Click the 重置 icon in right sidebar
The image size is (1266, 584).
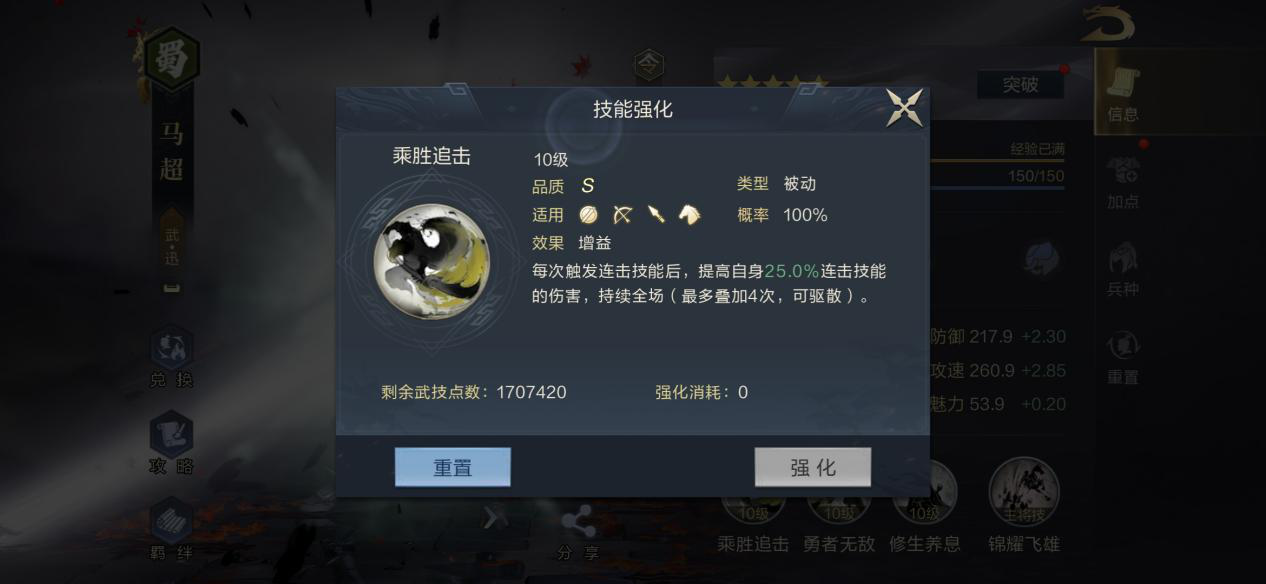(x=1123, y=358)
